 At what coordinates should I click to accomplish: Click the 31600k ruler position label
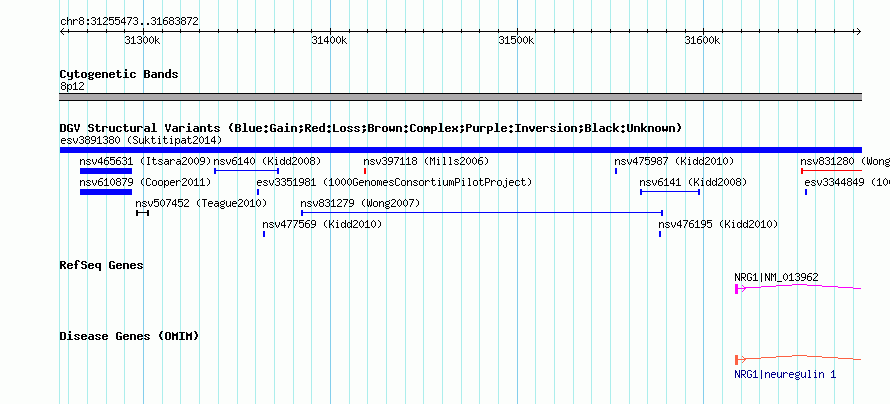702,40
